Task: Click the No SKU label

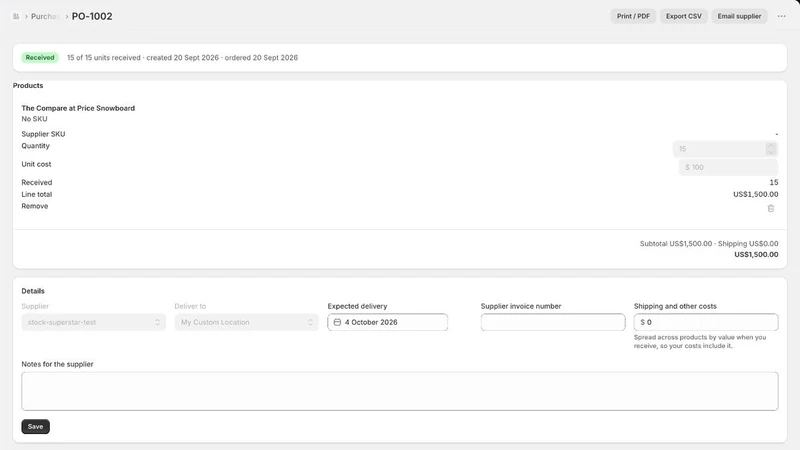Action: (34, 119)
